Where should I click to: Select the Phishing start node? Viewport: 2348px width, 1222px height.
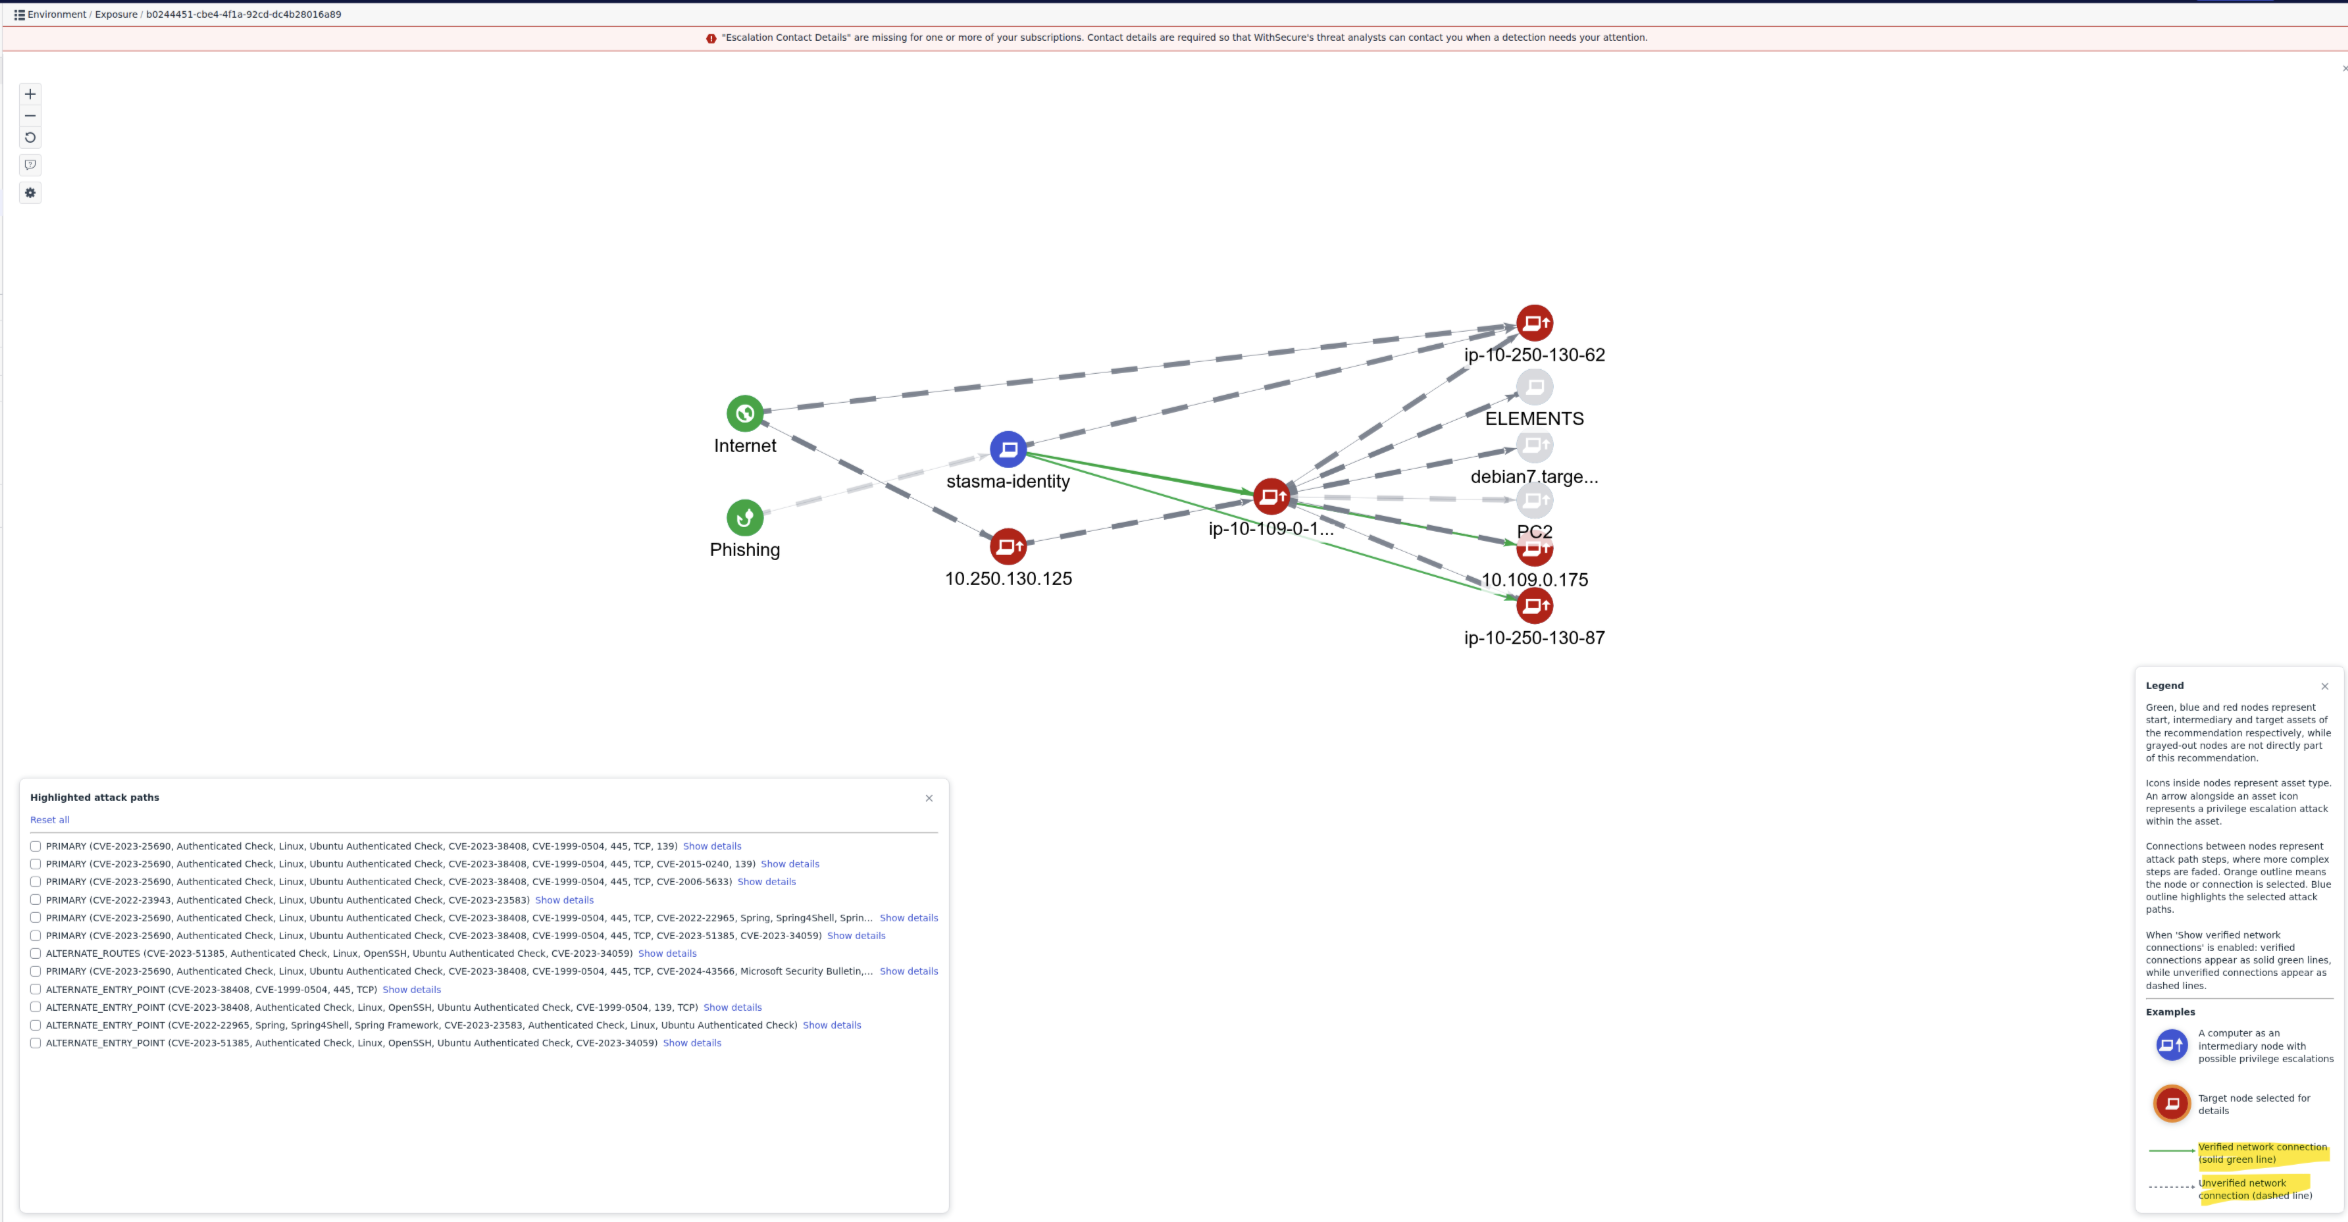[745, 517]
